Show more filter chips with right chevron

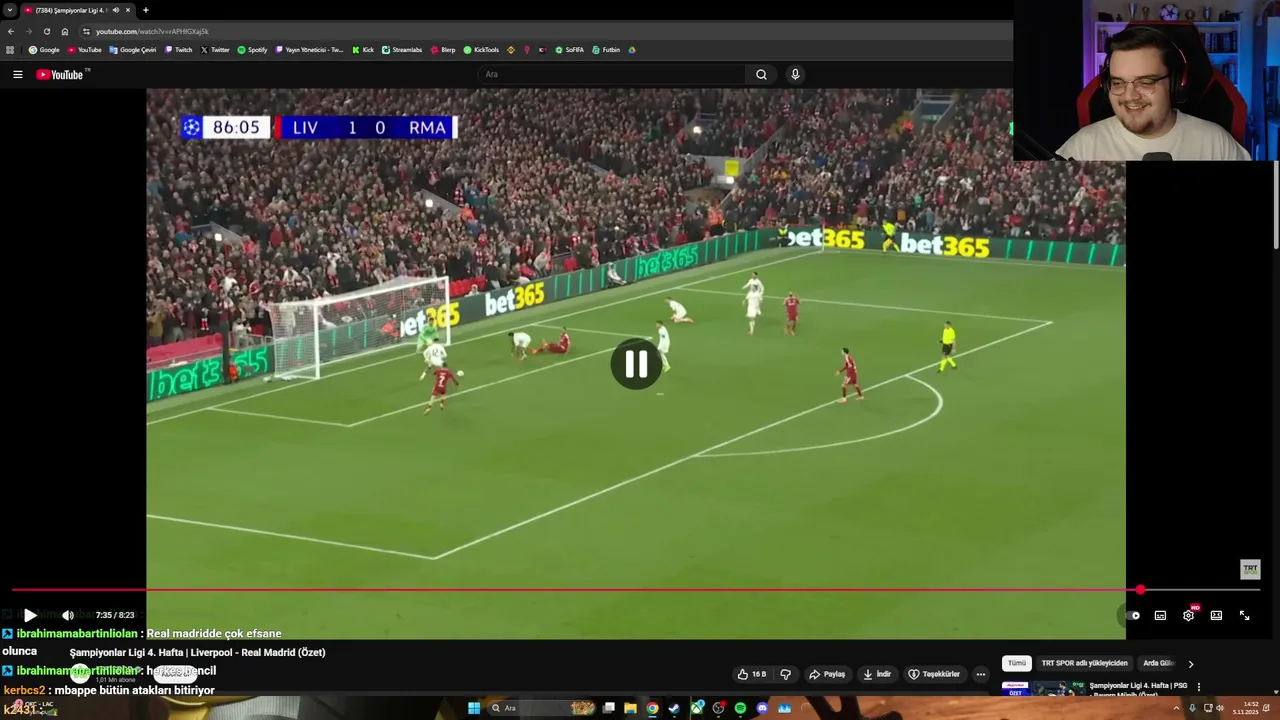(1190, 663)
